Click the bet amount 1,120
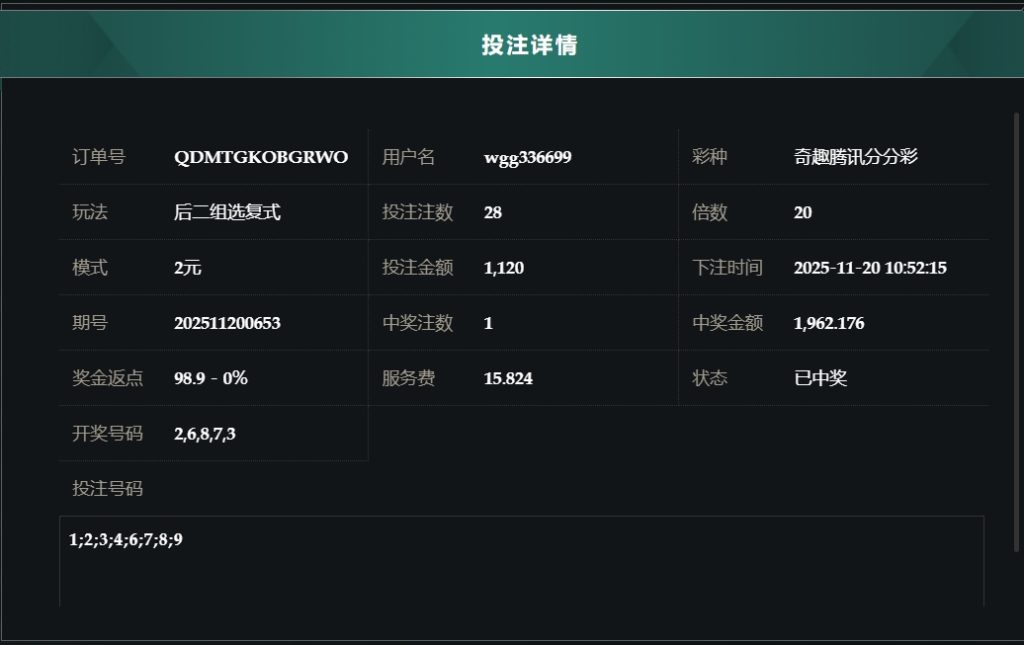Viewport: 1024px width, 645px height. pos(503,268)
